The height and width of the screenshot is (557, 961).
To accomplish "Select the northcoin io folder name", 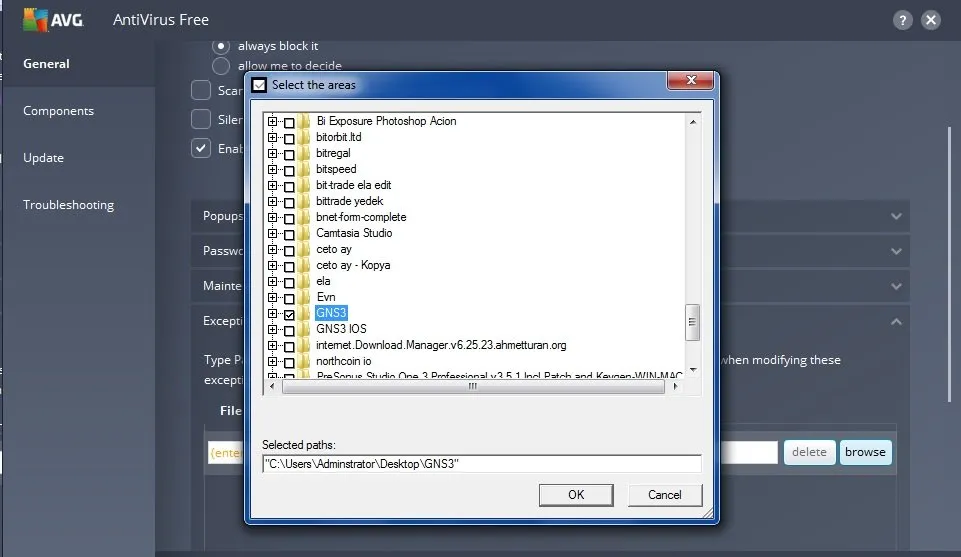I will coord(343,362).
